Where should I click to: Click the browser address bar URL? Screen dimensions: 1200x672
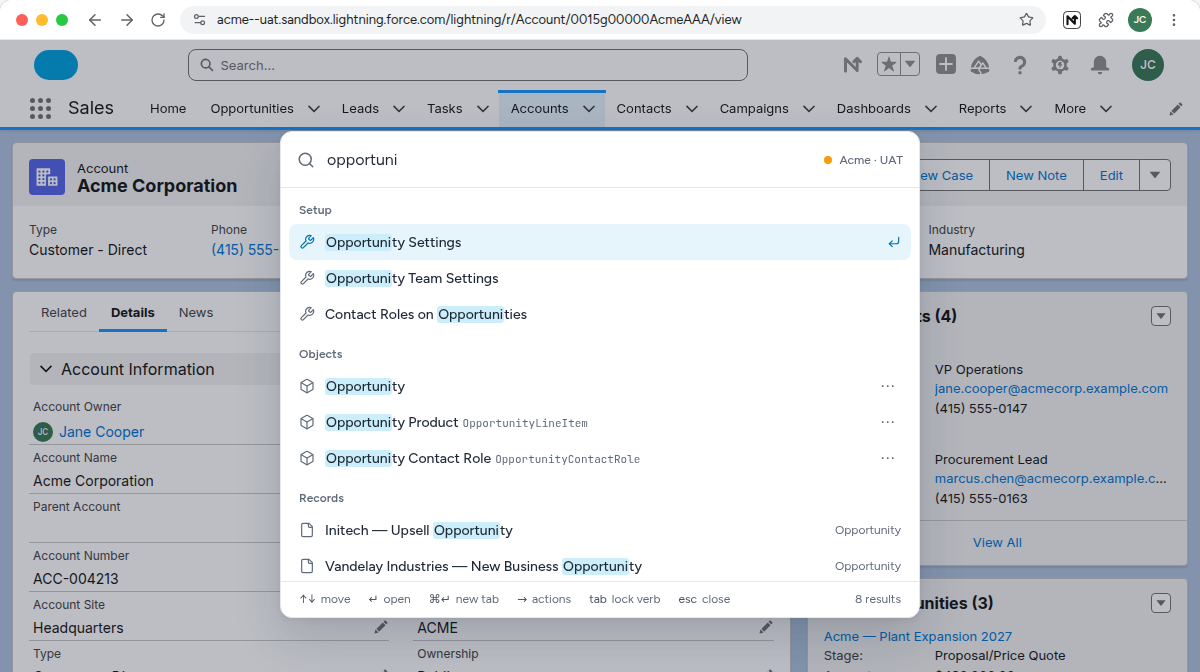click(x=479, y=20)
